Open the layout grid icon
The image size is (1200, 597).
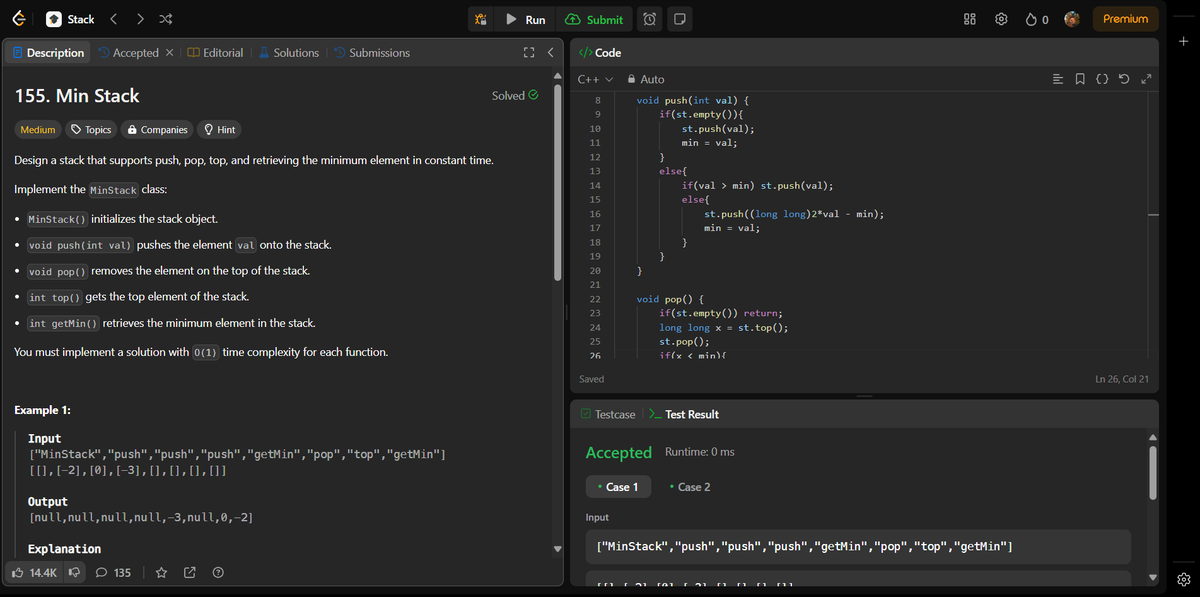pyautogui.click(x=969, y=19)
